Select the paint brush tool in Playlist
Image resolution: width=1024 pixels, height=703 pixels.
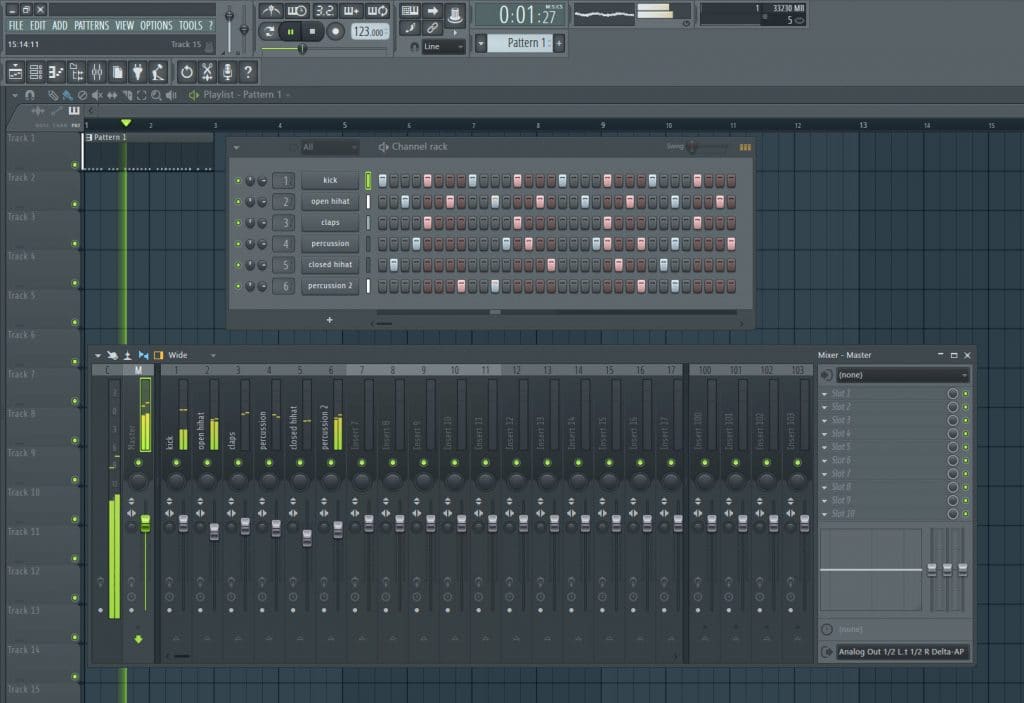[67, 95]
